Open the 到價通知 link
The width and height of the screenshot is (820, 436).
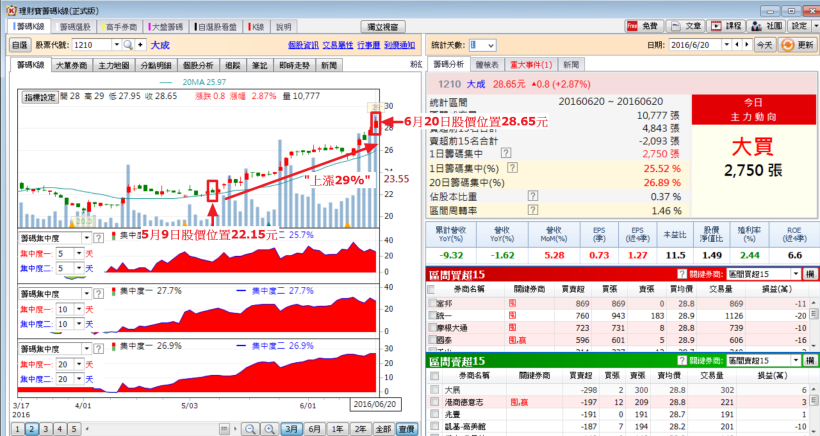[x=400, y=45]
